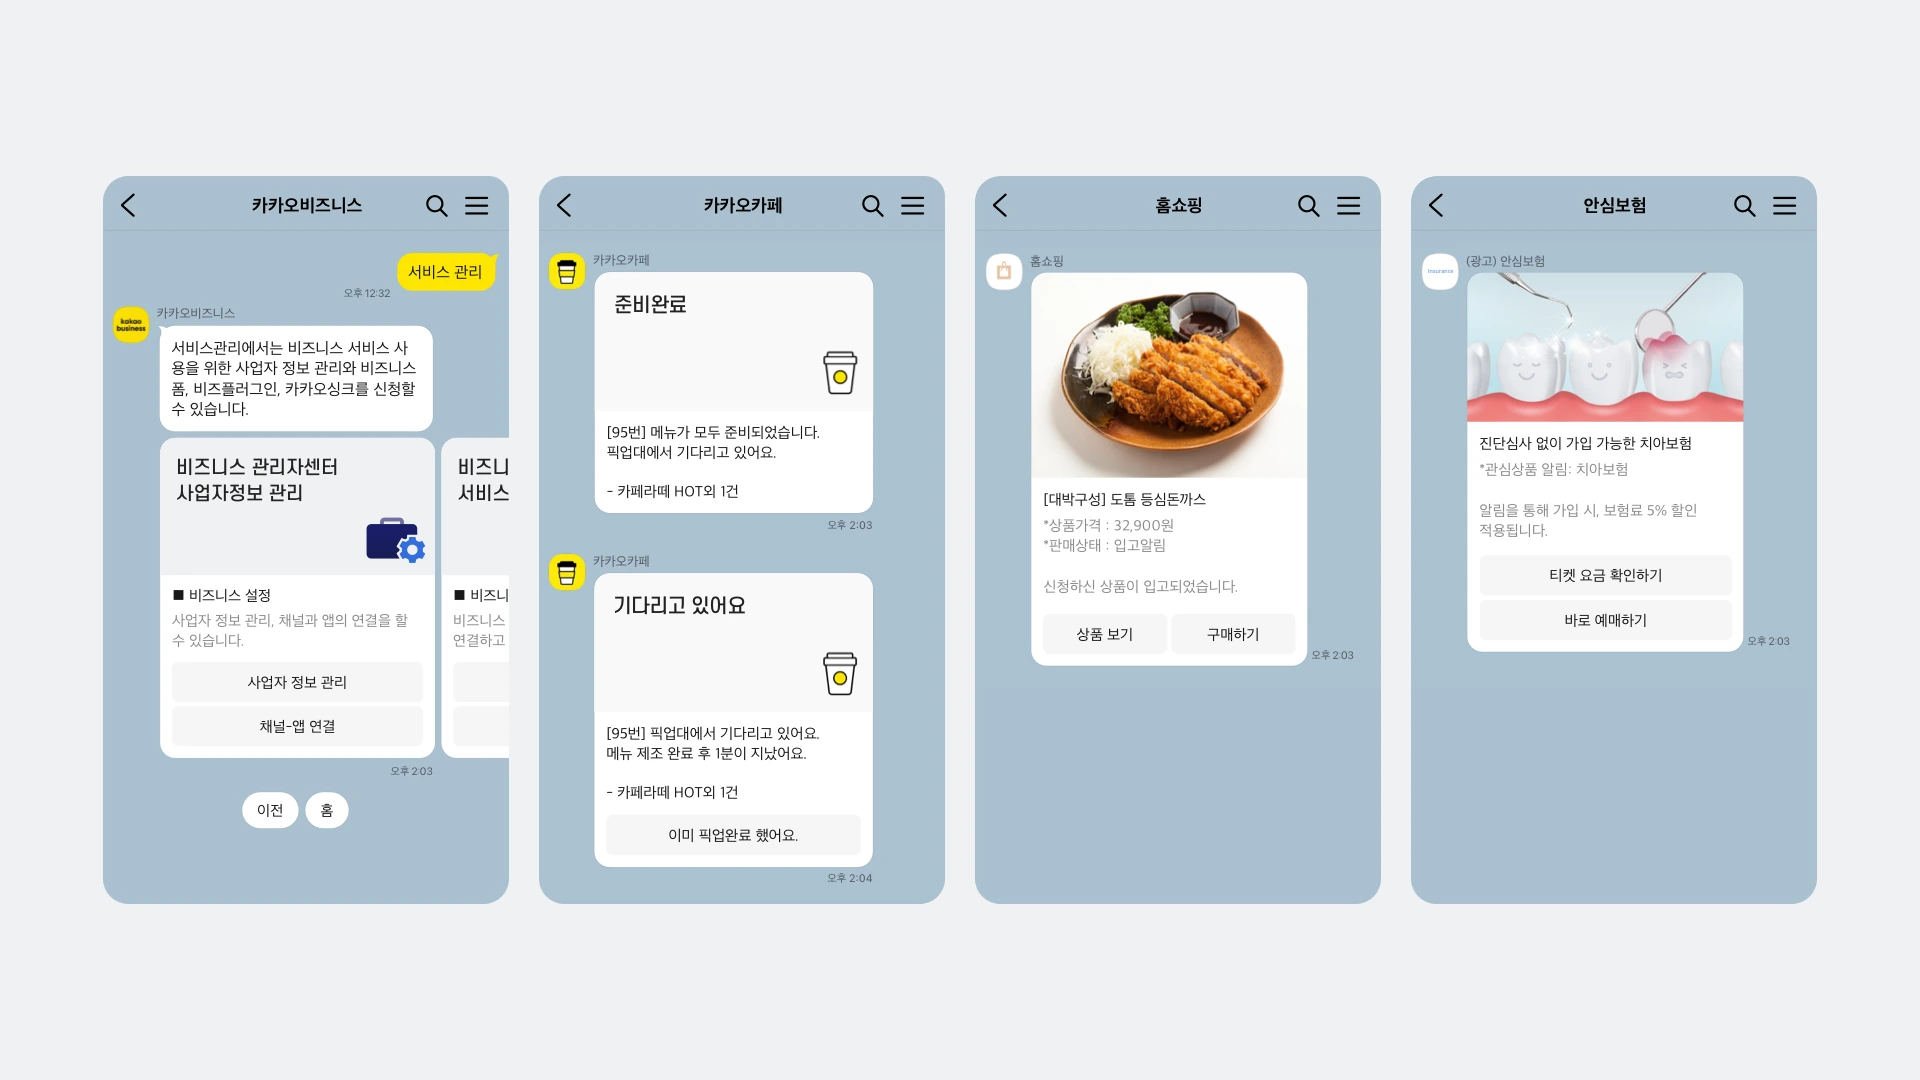
Task: Click the 카카오비즈니스 search icon
Action: tap(436, 204)
